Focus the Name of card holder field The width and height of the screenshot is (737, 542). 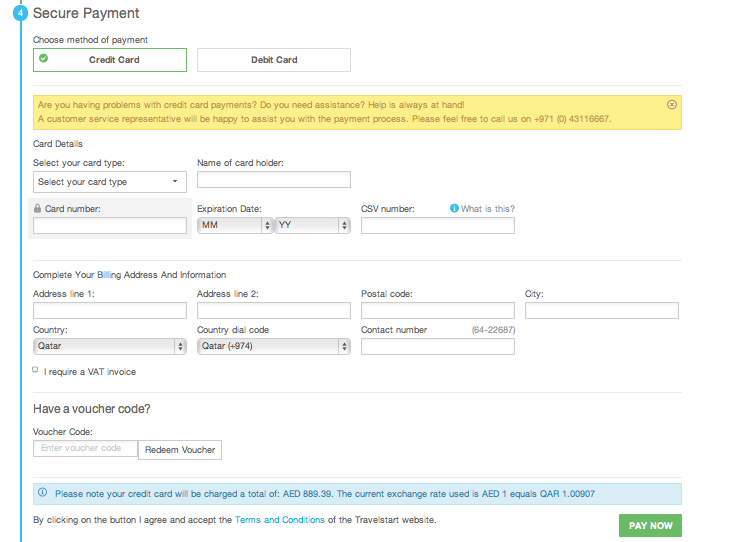[274, 180]
